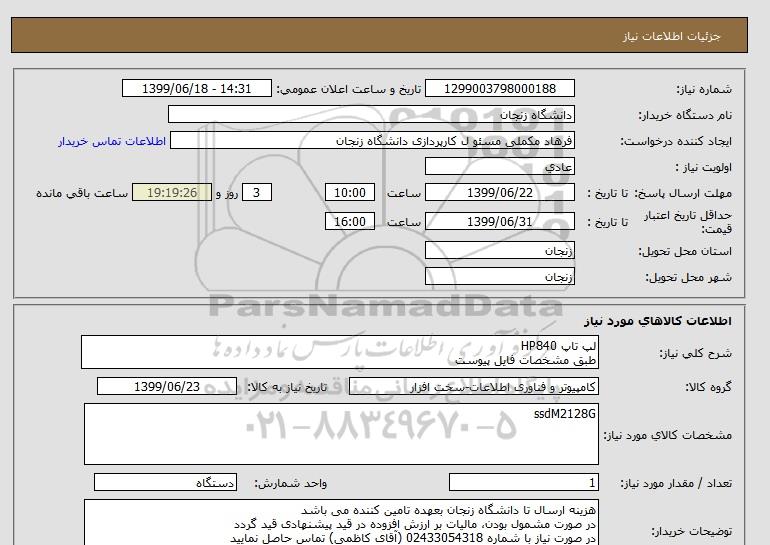Click the remaining days field showing 3
Viewport: 770px width, 545px height.
pos(257,192)
